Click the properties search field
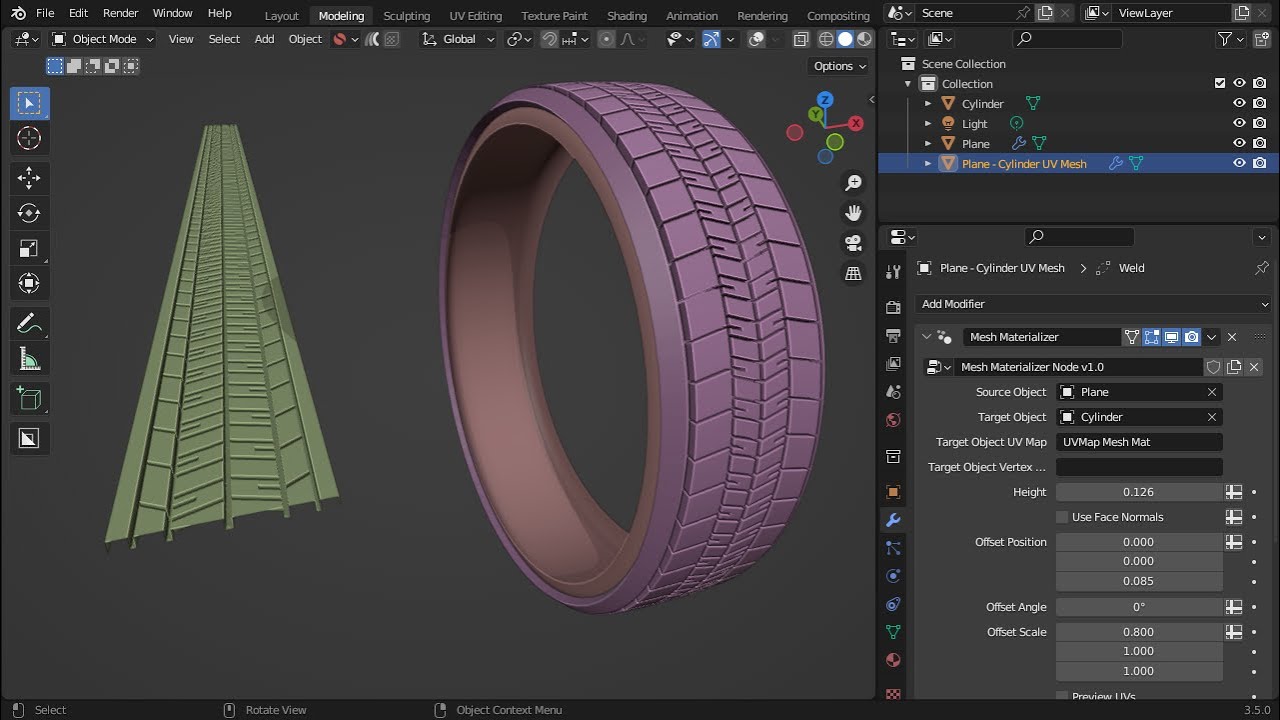Image resolution: width=1280 pixels, height=720 pixels. coord(1080,236)
